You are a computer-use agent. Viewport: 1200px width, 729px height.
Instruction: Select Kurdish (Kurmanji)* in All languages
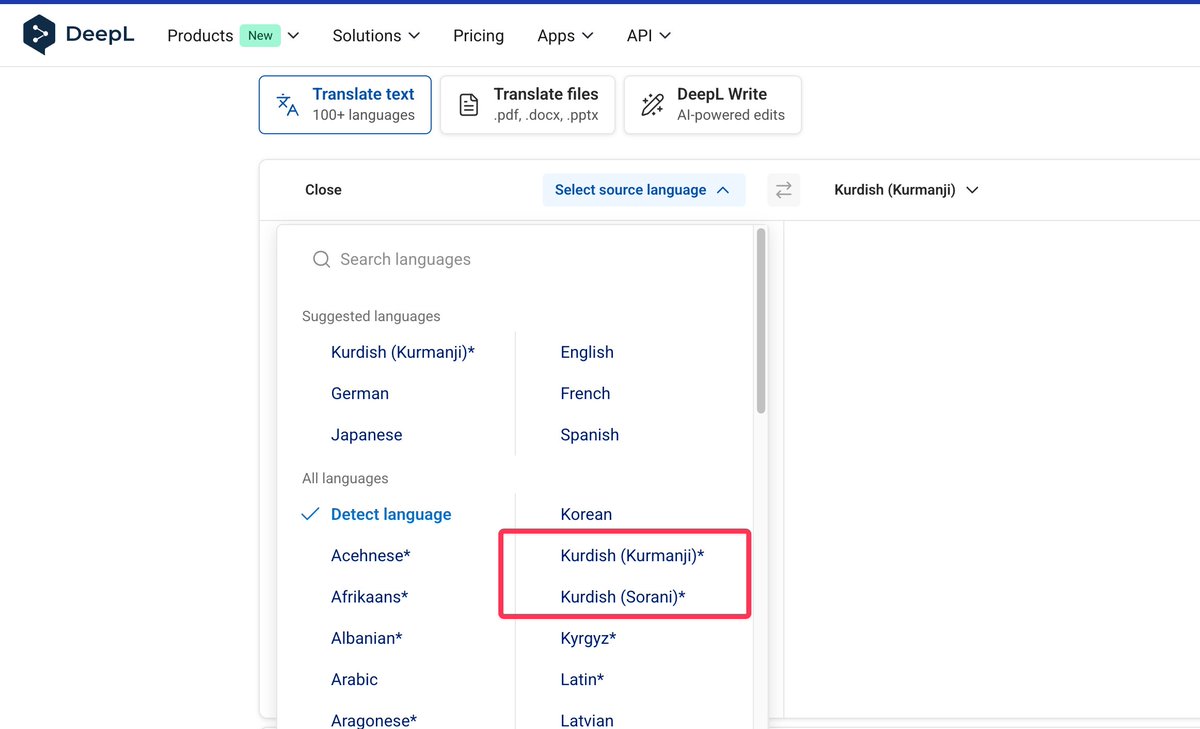pos(632,555)
